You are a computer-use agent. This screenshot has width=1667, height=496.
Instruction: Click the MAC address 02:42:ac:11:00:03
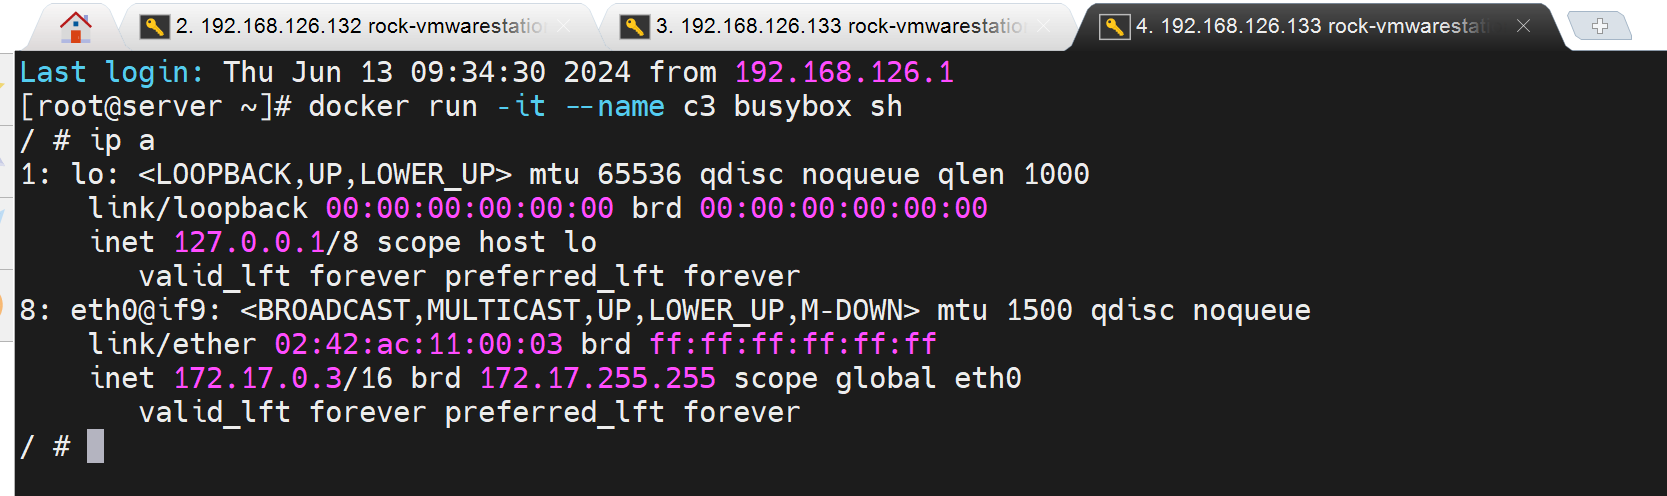[419, 344]
